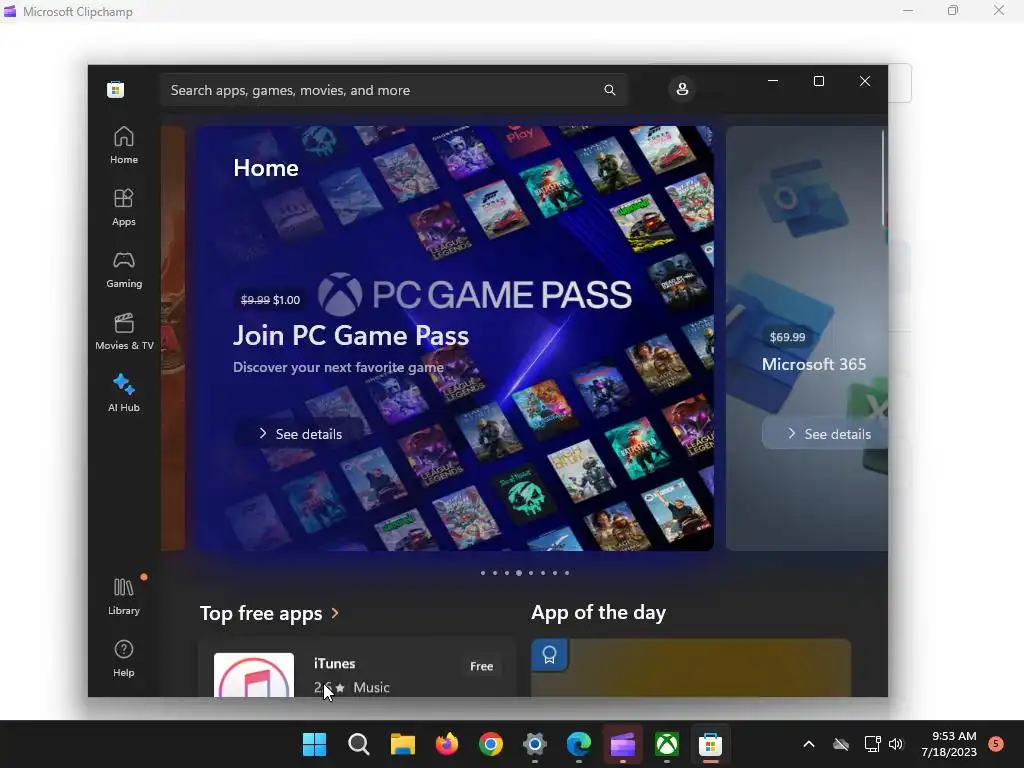Viewport: 1024px width, 768px height.
Task: Click the Microsoft Store taskbar icon
Action: point(711,744)
